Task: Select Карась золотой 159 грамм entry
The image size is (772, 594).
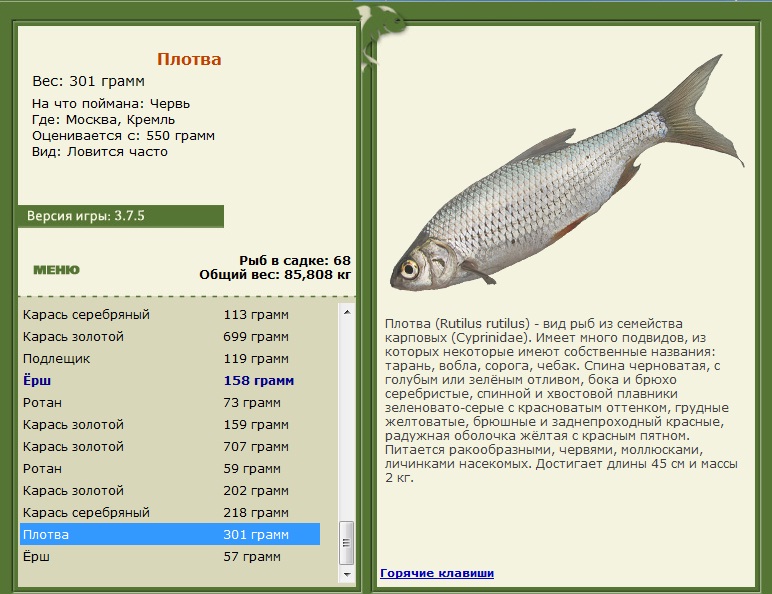Action: click(170, 425)
